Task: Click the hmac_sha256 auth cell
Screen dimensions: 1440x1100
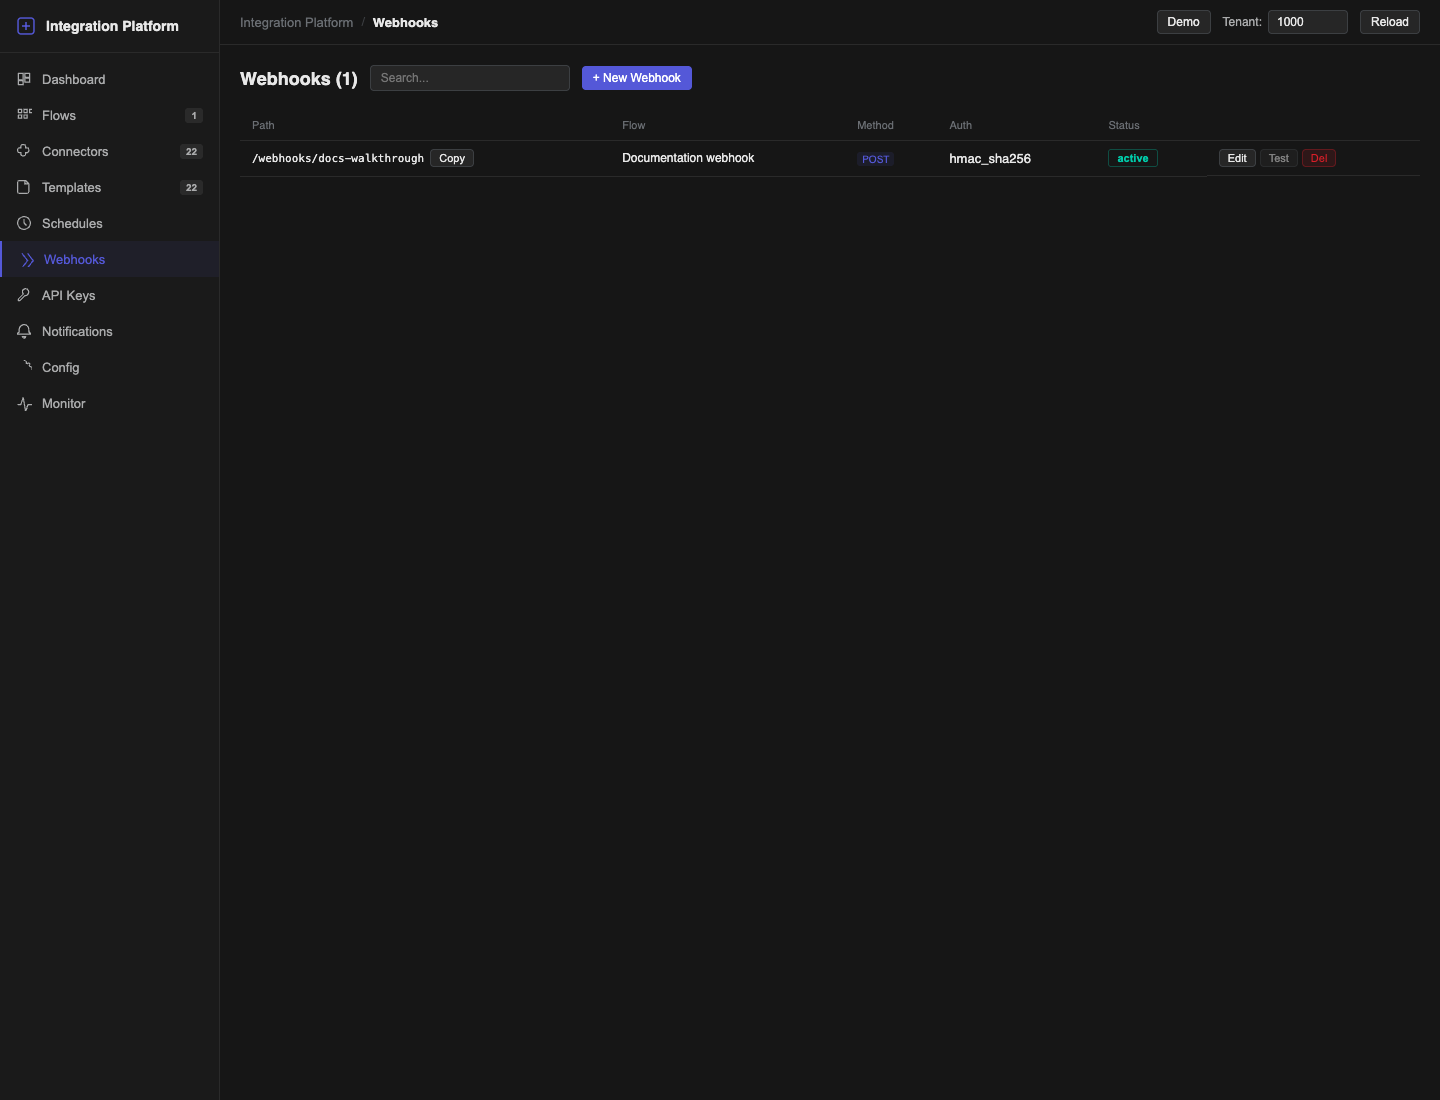Action: tap(990, 158)
